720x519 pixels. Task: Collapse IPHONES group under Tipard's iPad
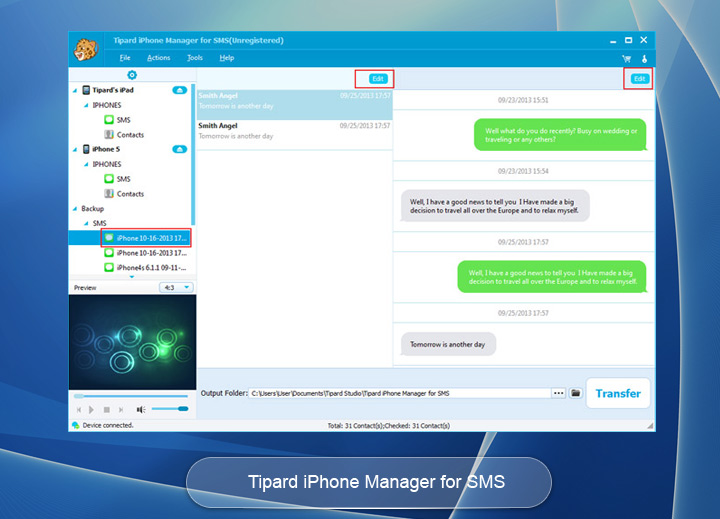tap(86, 105)
